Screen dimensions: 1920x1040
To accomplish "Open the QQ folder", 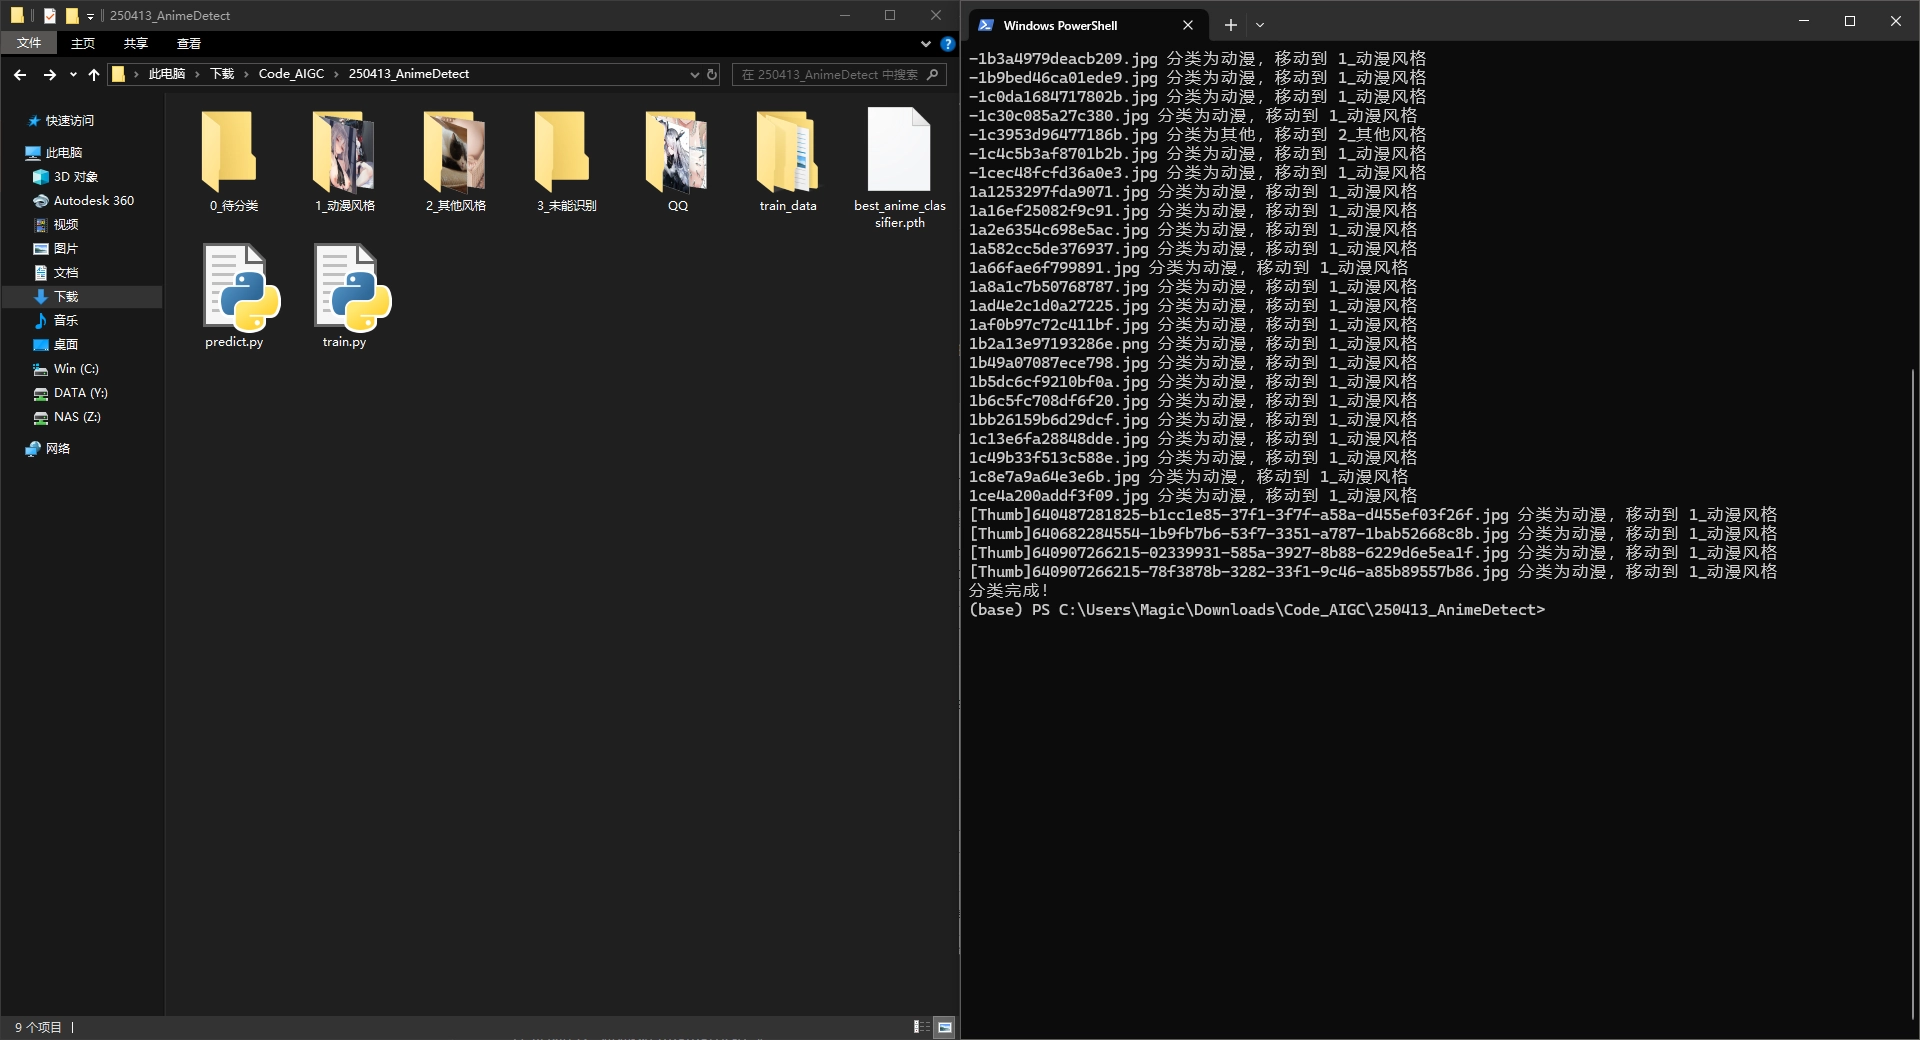I will point(677,153).
